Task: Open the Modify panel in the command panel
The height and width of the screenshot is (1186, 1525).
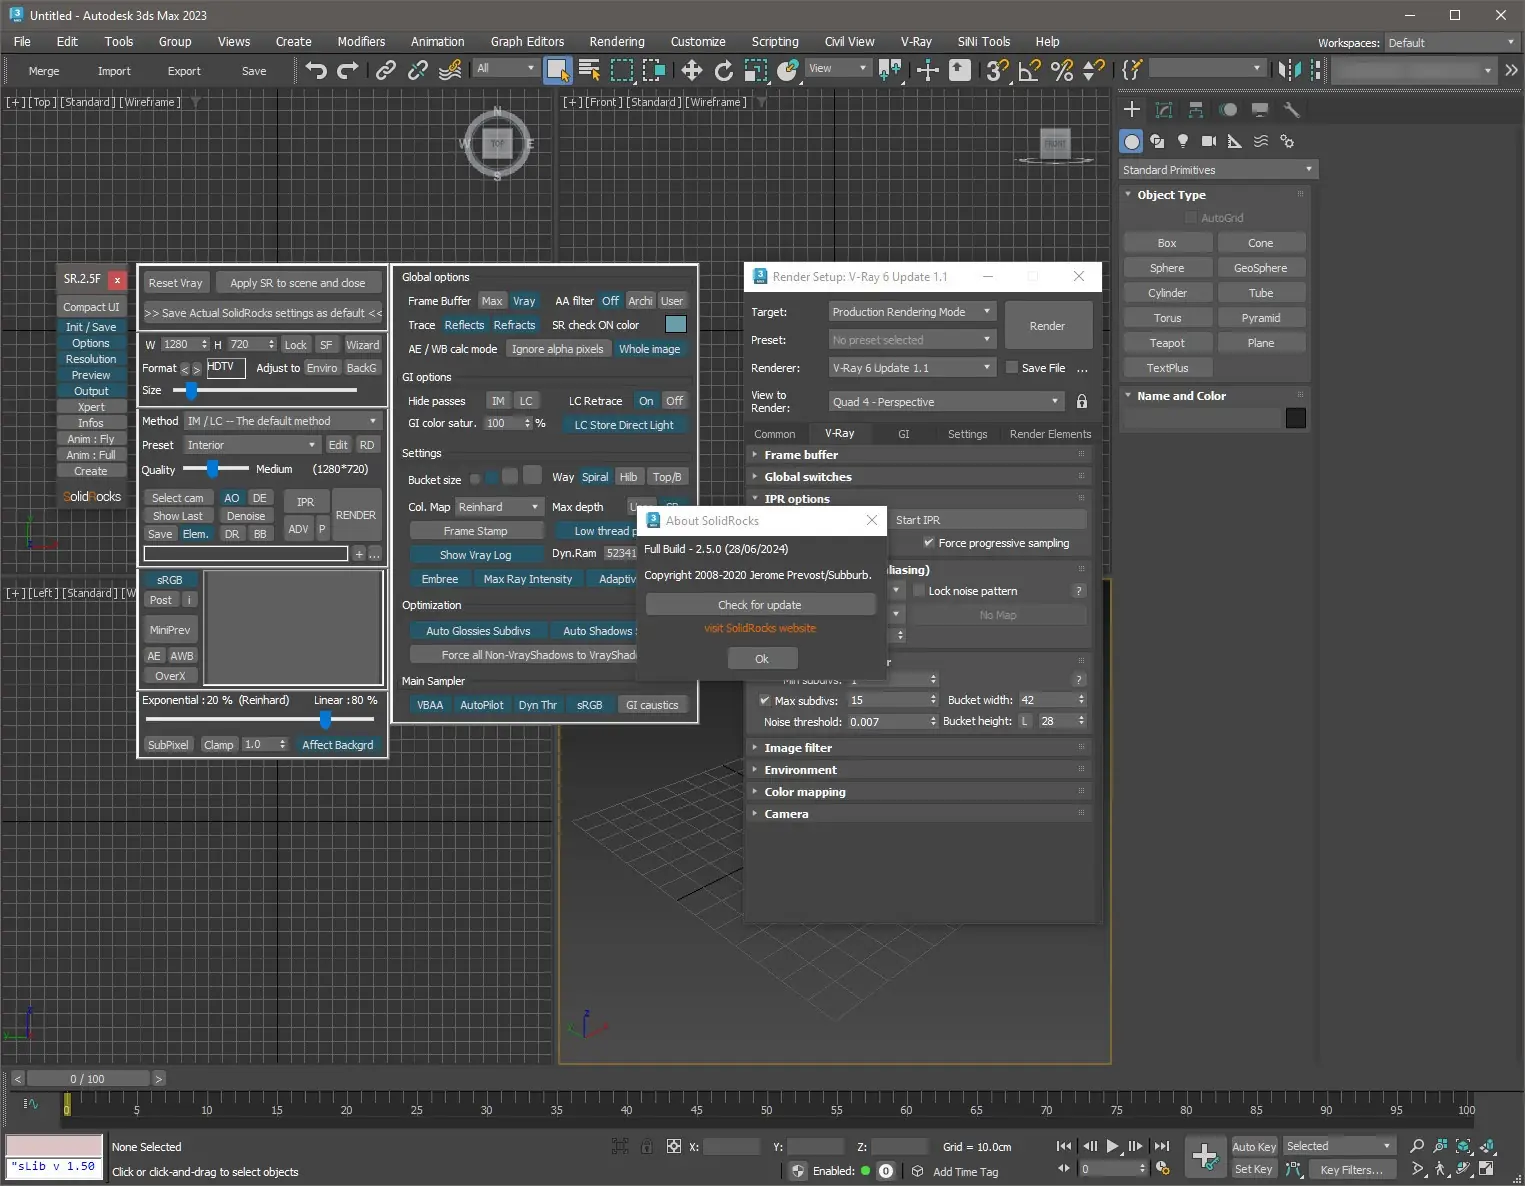Action: pyautogui.click(x=1163, y=110)
